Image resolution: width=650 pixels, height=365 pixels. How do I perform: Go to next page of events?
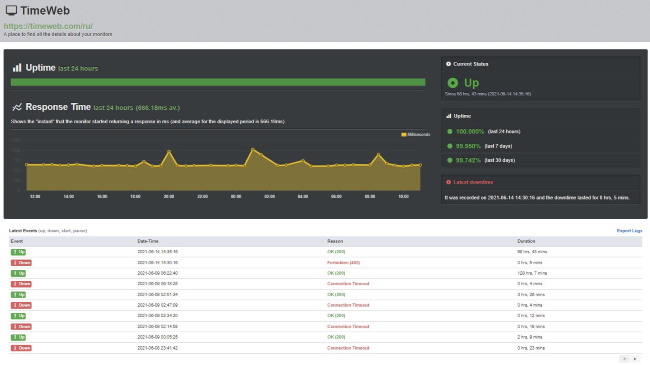coord(635,359)
